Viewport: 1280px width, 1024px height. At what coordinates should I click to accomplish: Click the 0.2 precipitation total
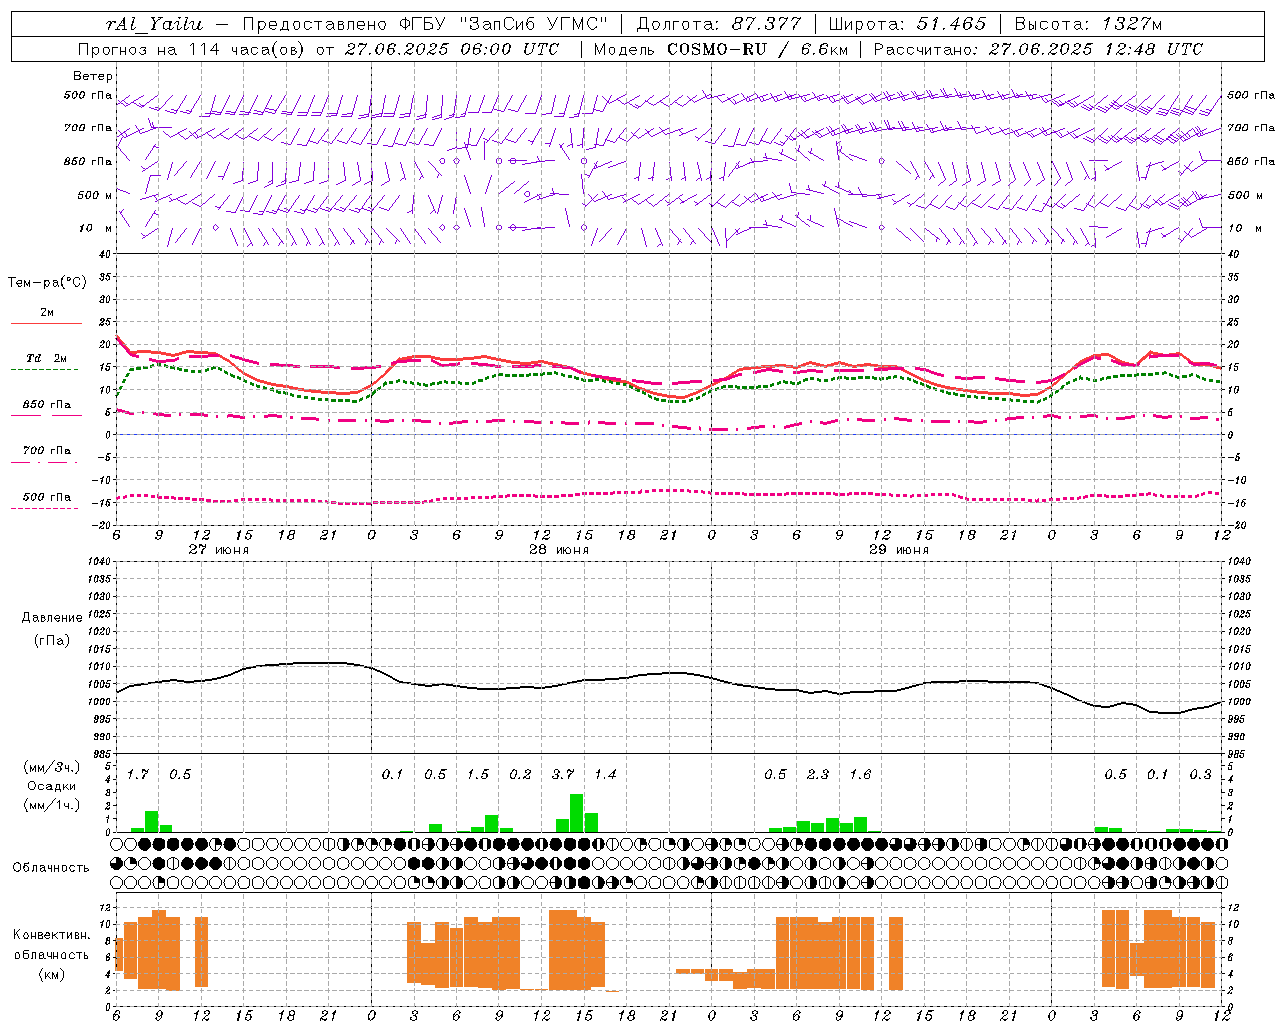(520, 774)
